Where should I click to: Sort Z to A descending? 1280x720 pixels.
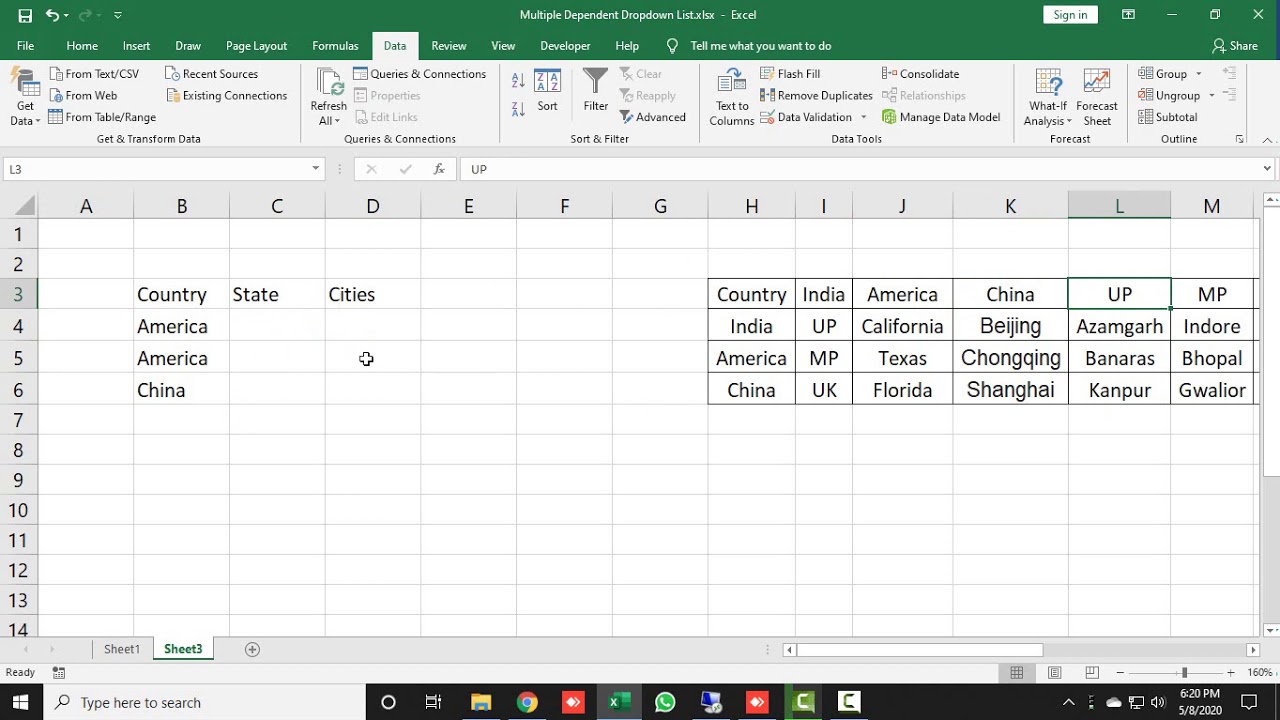pyautogui.click(x=518, y=108)
